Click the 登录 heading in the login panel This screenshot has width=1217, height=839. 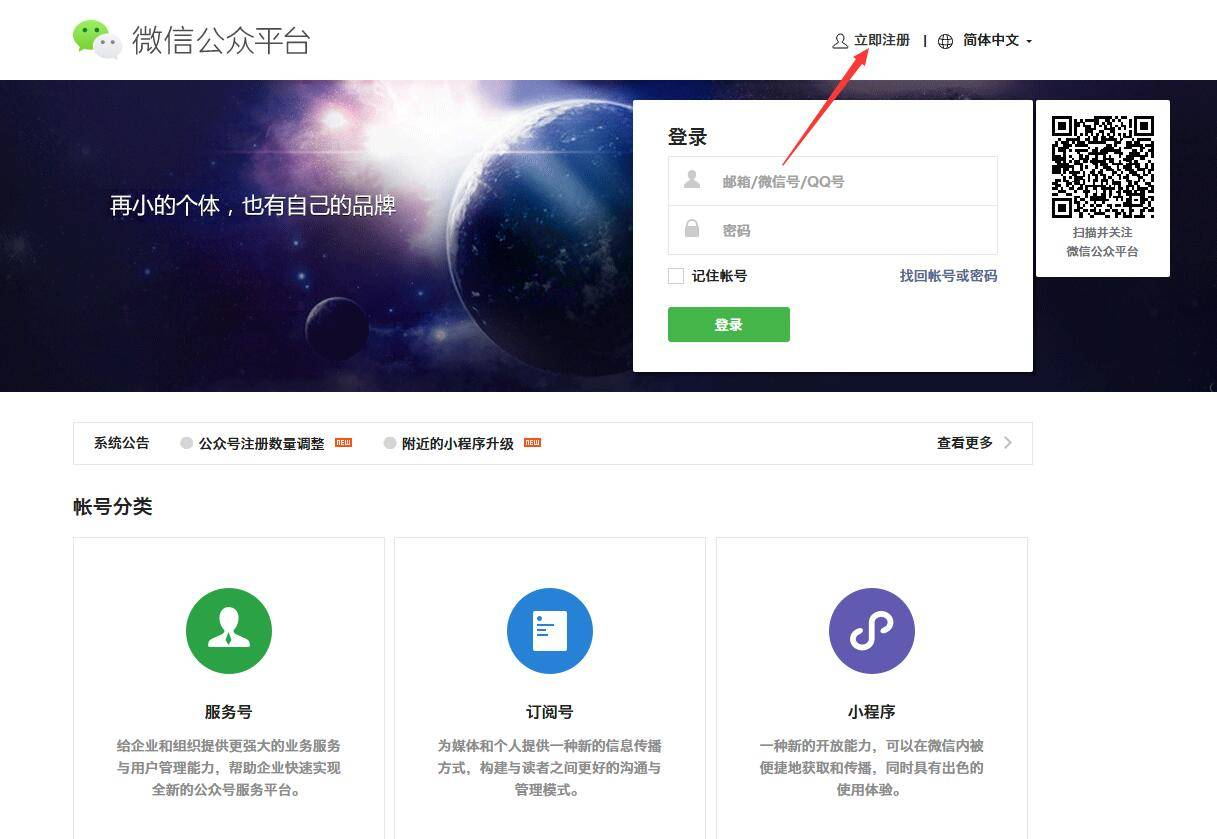point(688,137)
